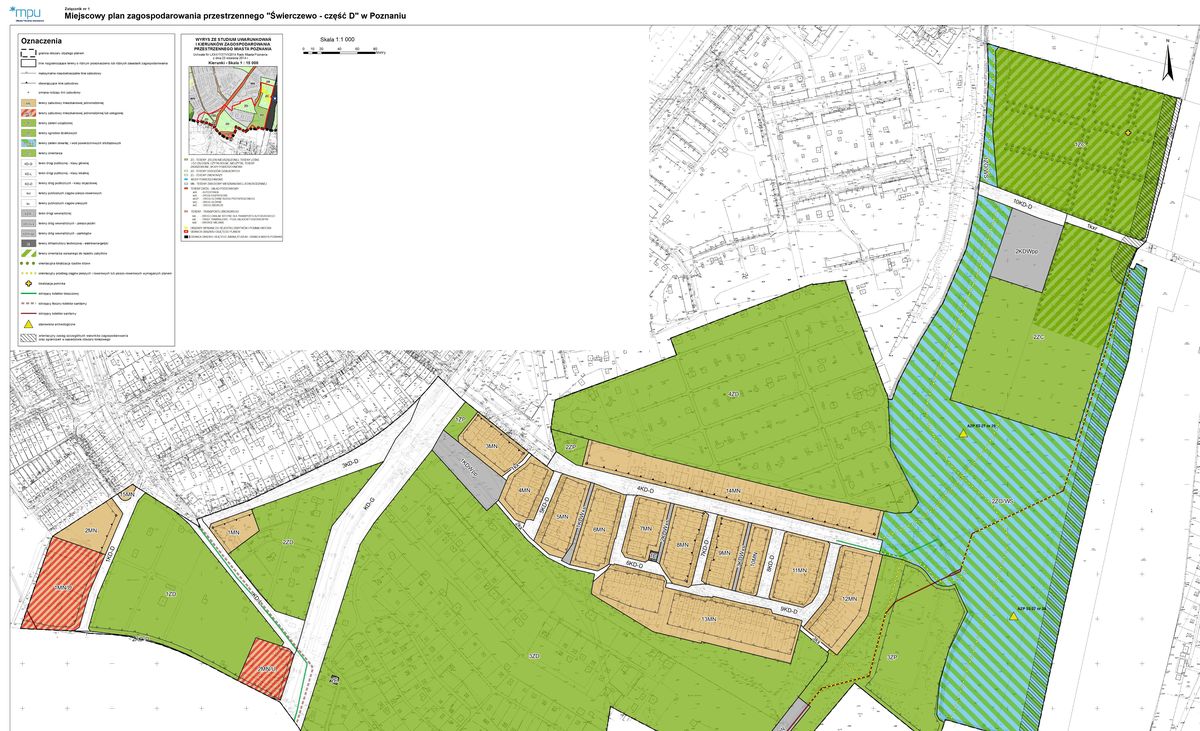Click the yellow triangle marked AZP 53-27 nr 26
1200x731 pixels.
962,433
